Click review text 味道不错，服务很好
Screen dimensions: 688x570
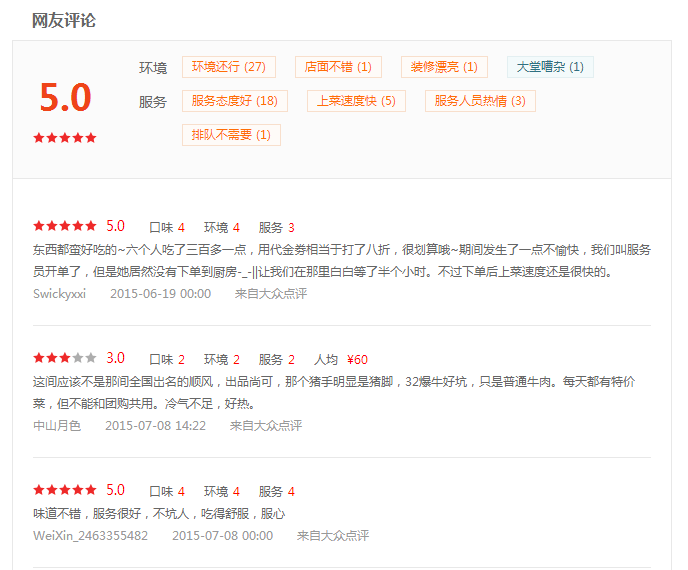tap(159, 514)
